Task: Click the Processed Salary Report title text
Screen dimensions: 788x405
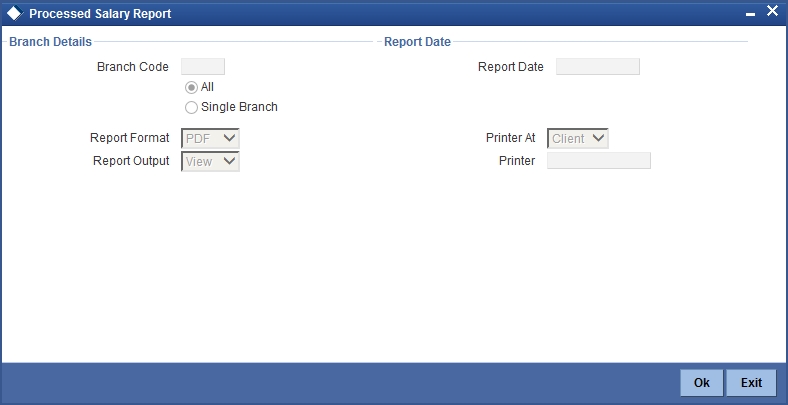Action: (100, 14)
